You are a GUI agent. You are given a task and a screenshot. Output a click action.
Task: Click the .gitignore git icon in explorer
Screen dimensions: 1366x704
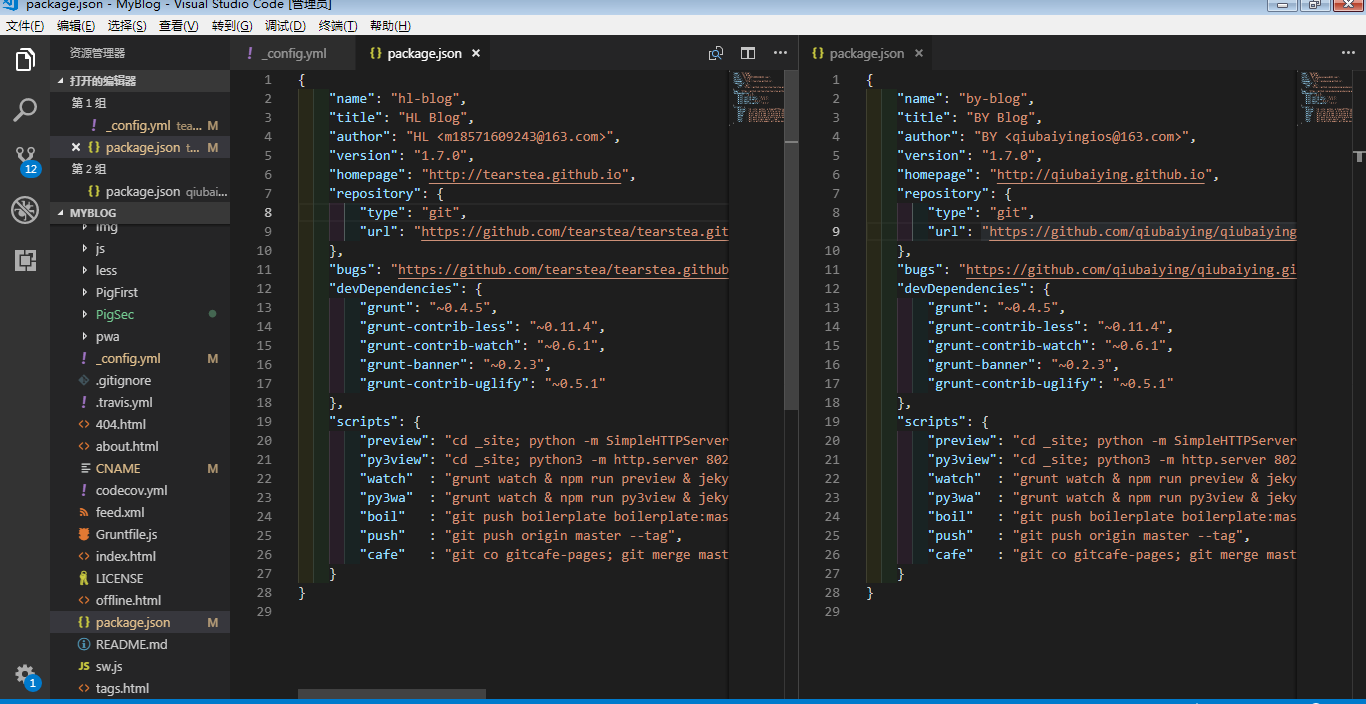click(84, 381)
